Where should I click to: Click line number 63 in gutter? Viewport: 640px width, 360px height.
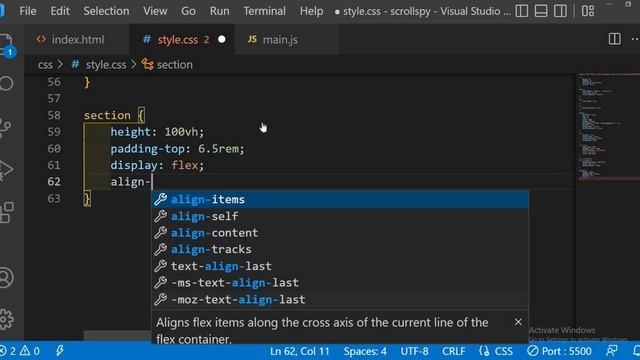54,198
